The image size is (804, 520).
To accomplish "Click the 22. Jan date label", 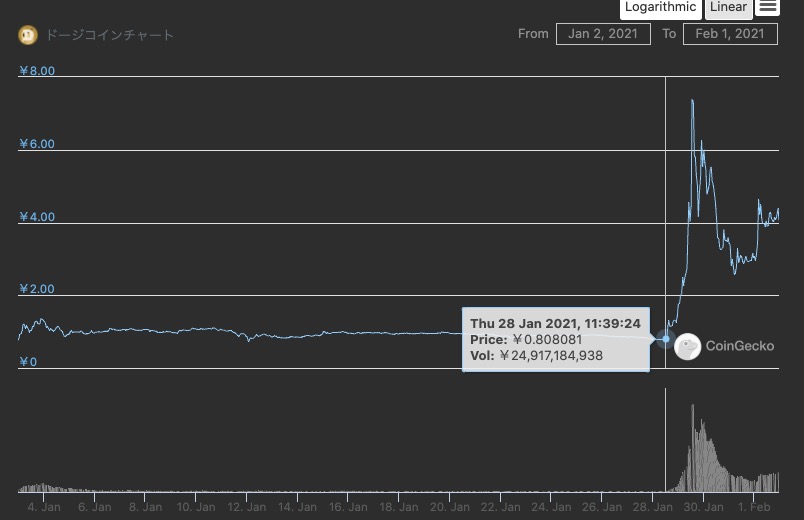I will point(500,507).
